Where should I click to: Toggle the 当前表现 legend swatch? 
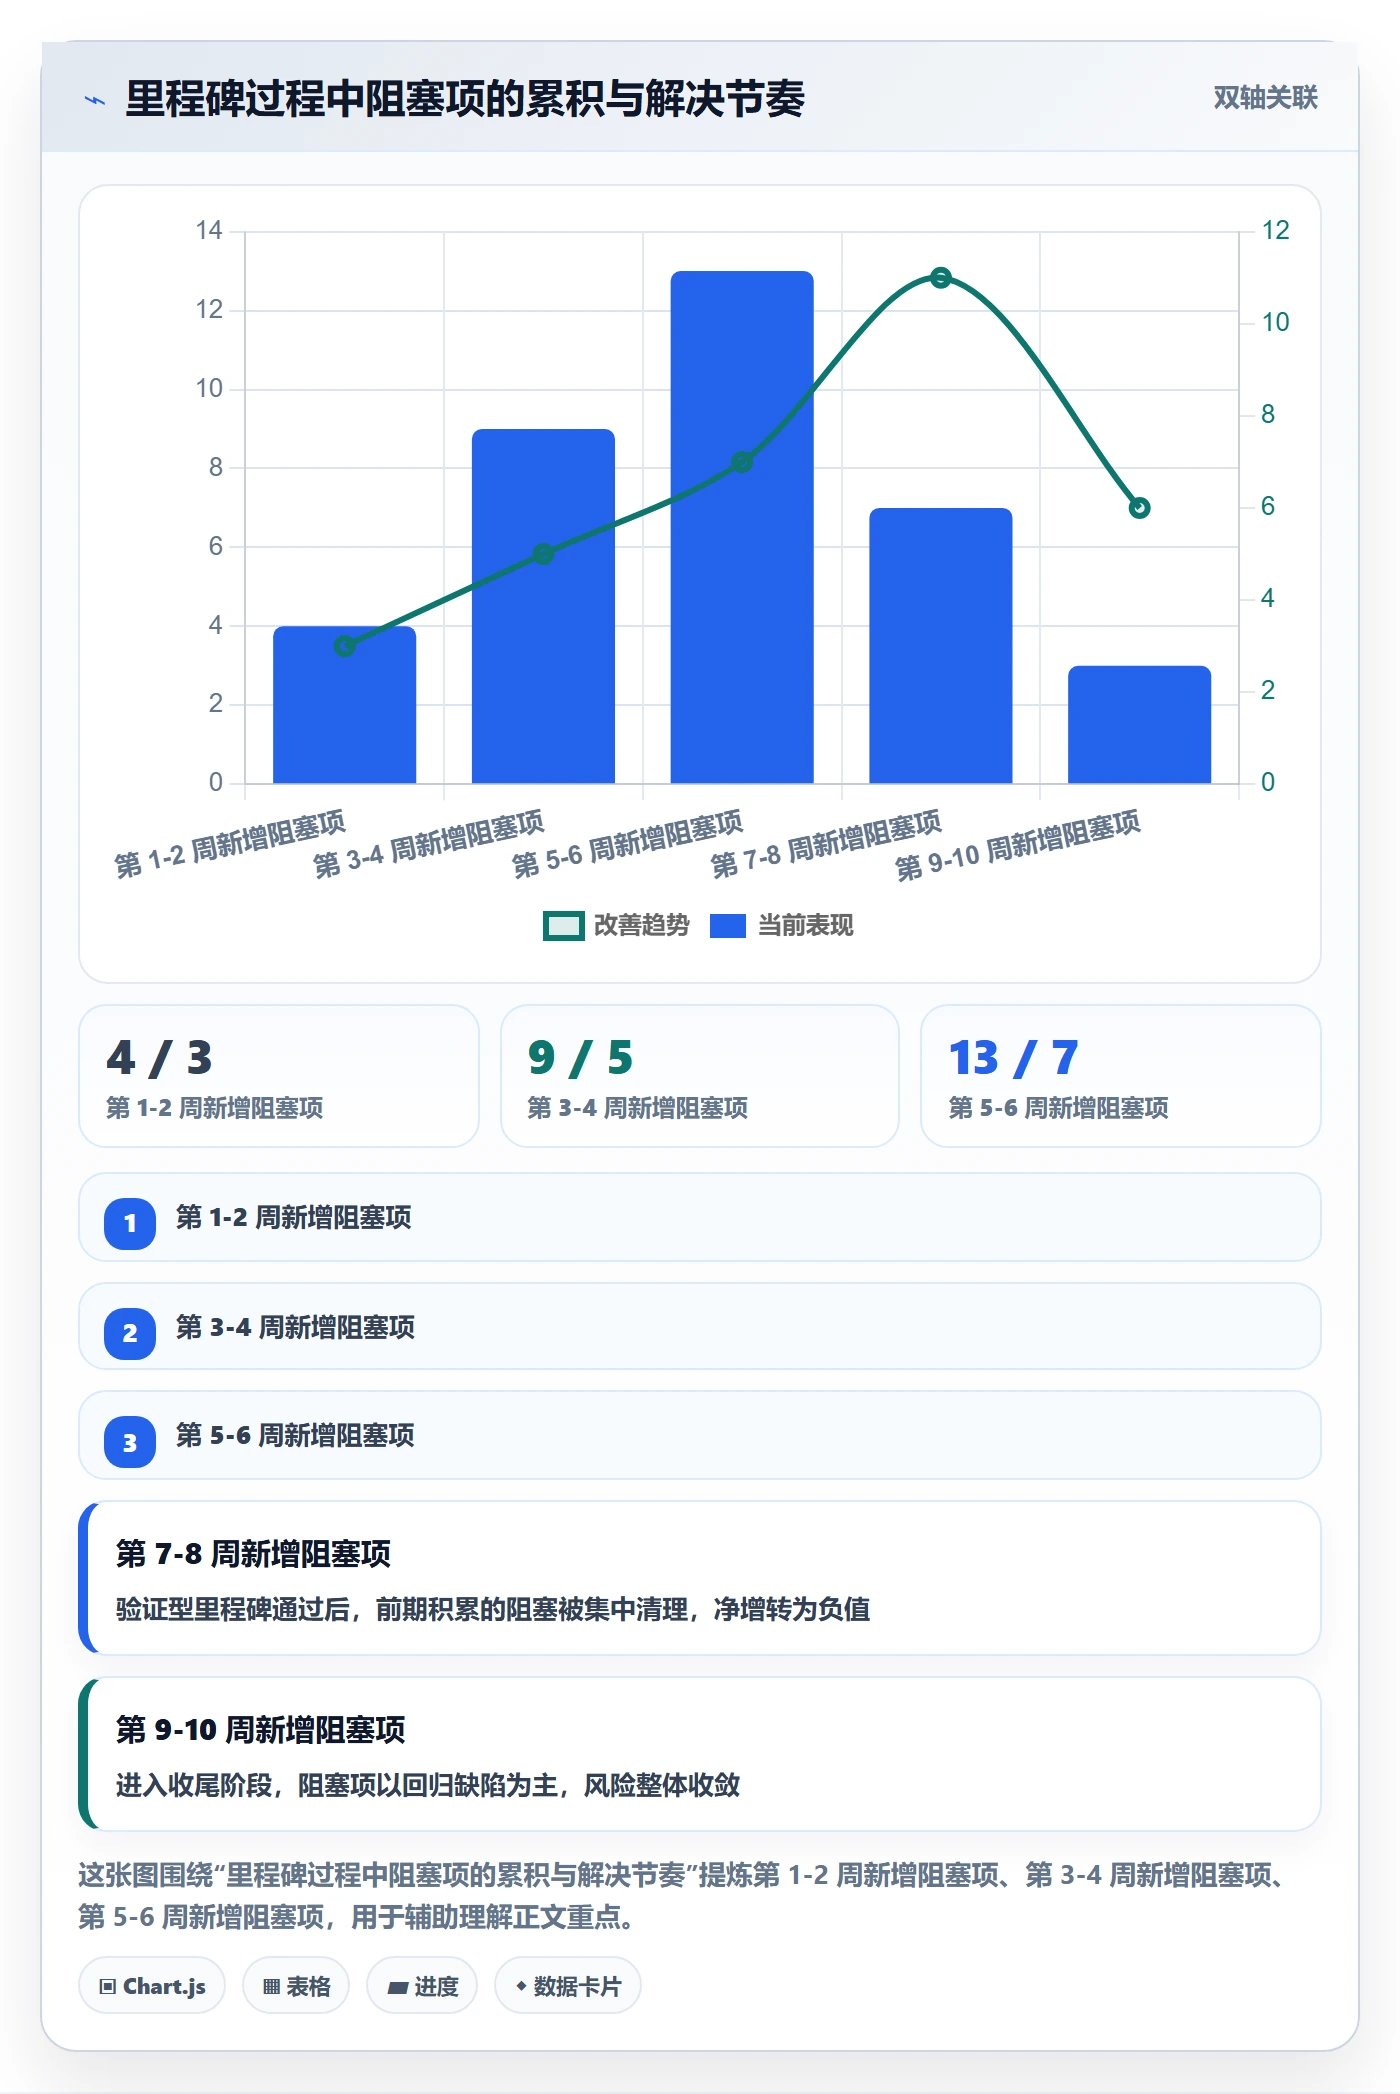click(x=727, y=926)
